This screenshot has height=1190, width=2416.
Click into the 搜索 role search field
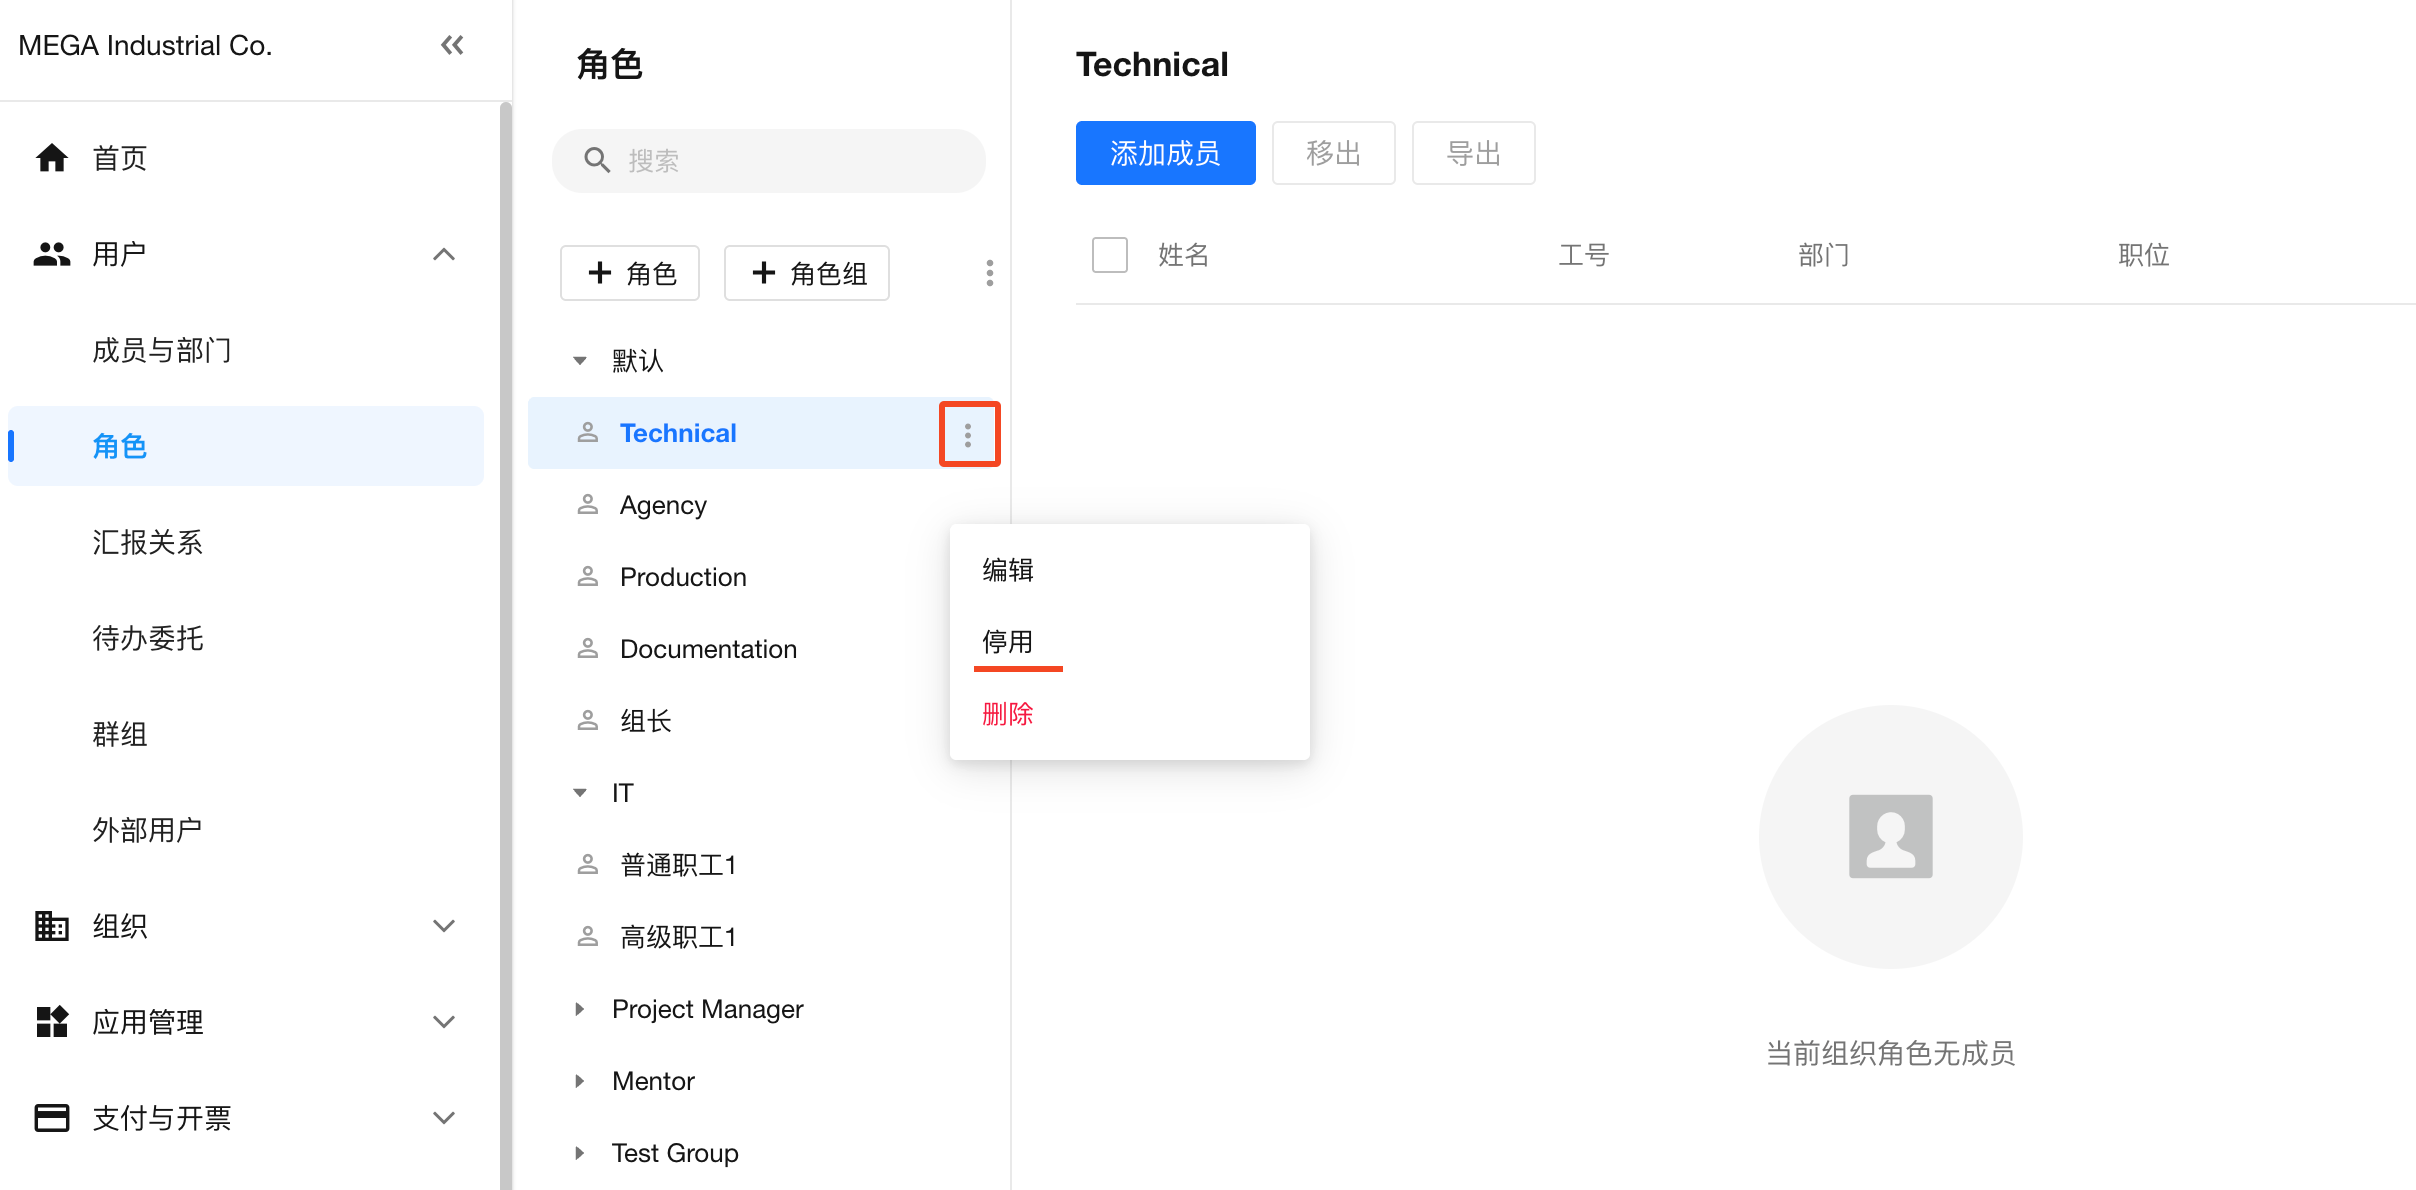click(x=790, y=160)
